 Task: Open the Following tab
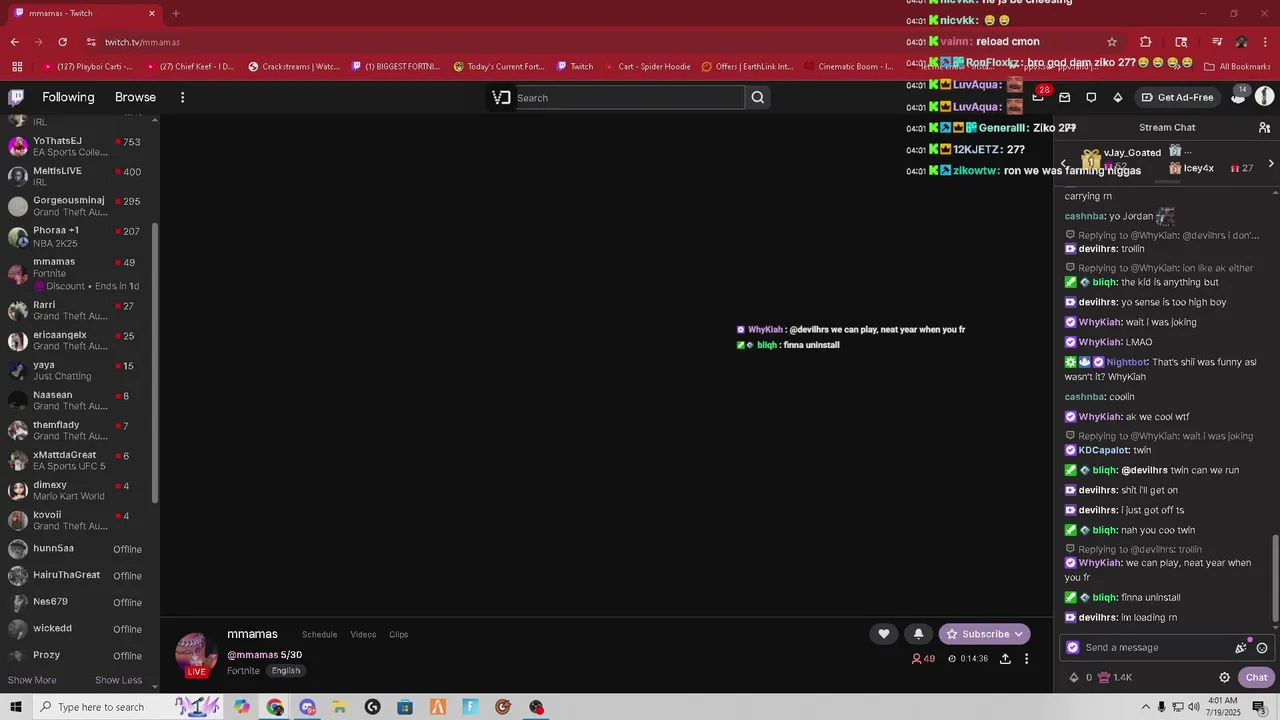pyautogui.click(x=68, y=97)
